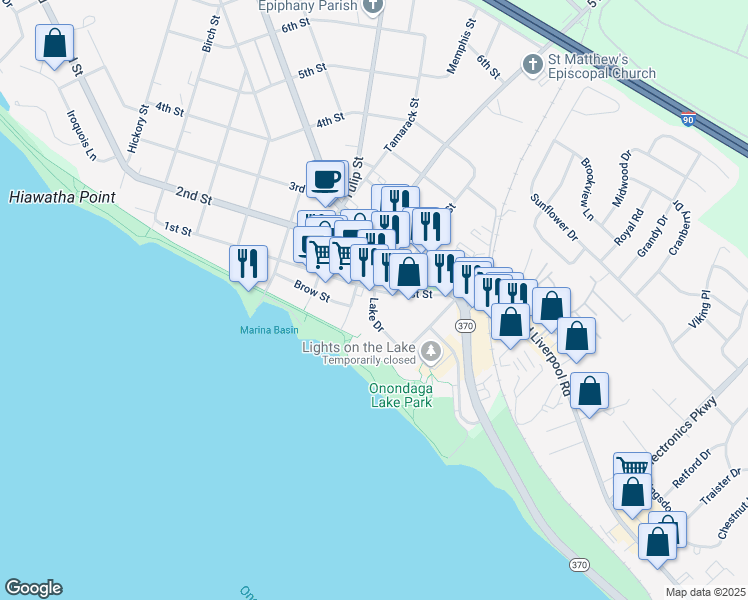Click the Viking Pl street label
Screen dimensions: 748x600
(700, 309)
